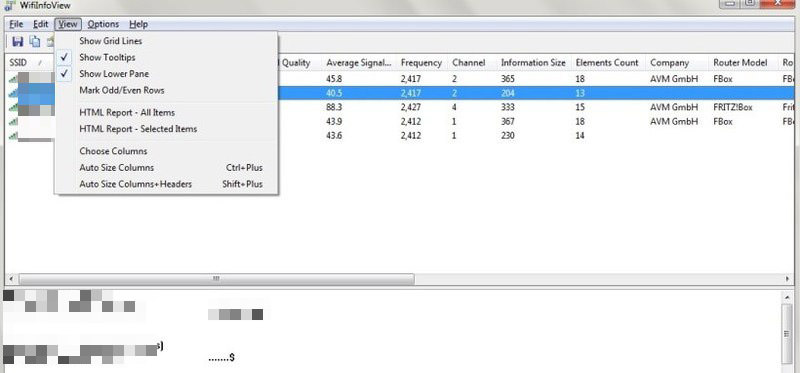Click the WifiInfoView title bar app icon

coord(9,6)
